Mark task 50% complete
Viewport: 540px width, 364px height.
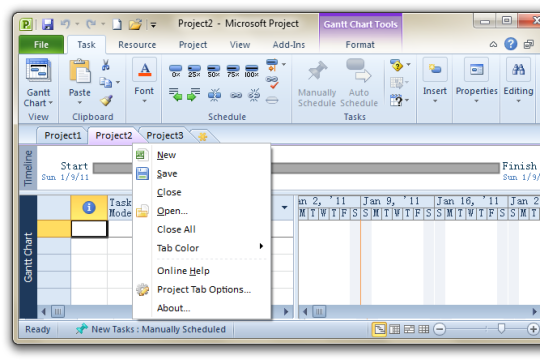click(x=214, y=71)
